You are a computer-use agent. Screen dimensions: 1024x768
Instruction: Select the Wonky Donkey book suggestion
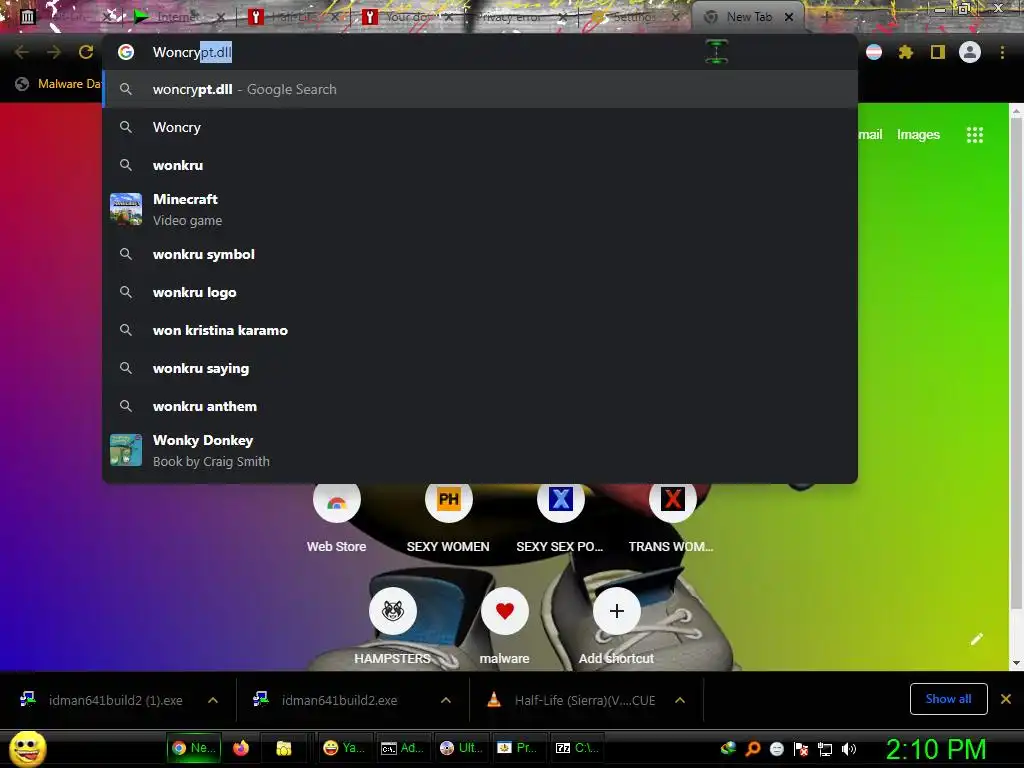pyautogui.click(x=480, y=451)
